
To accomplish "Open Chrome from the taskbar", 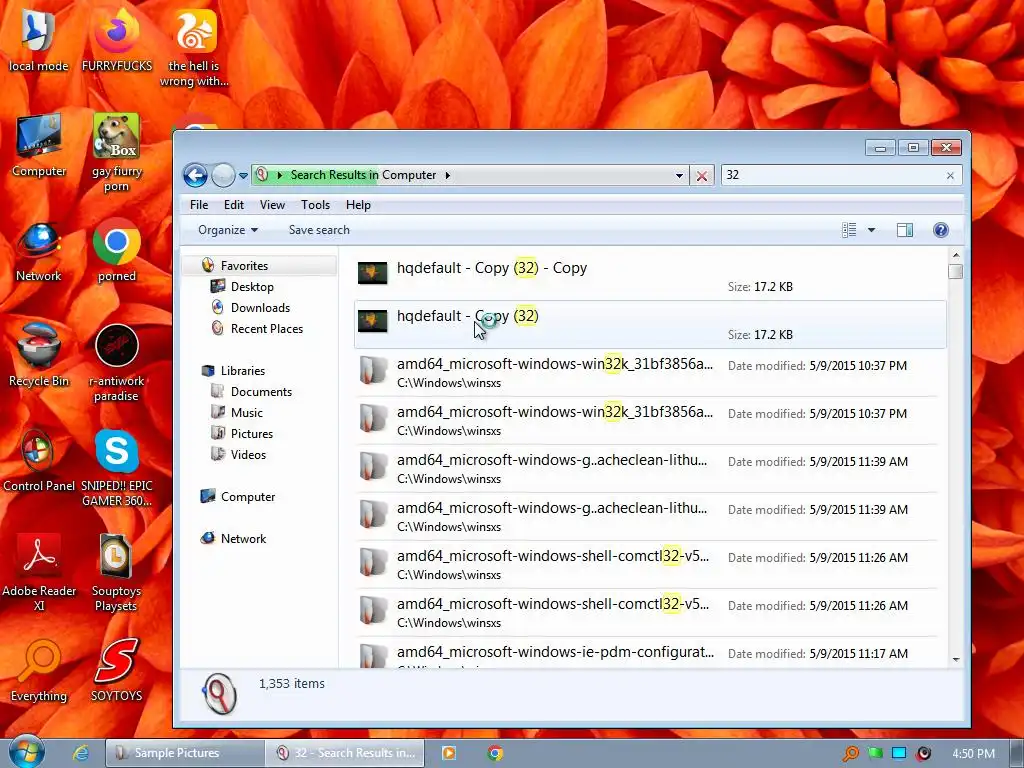I will (495, 753).
